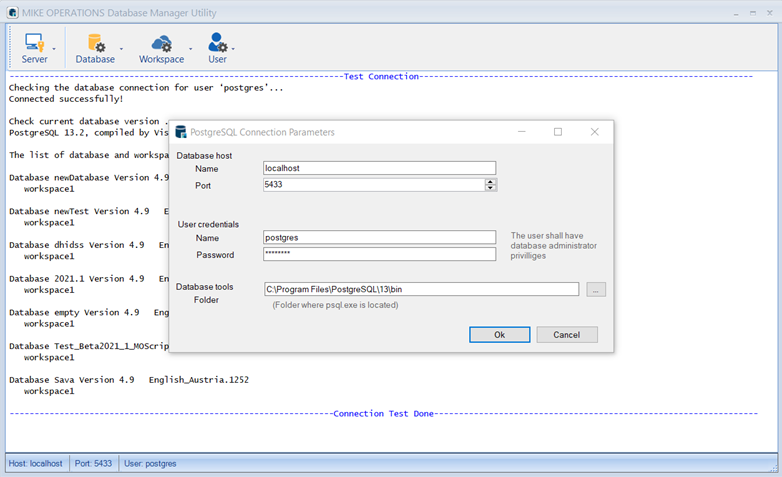
Task: Click the 'Database tools' group label
Action: point(204,287)
